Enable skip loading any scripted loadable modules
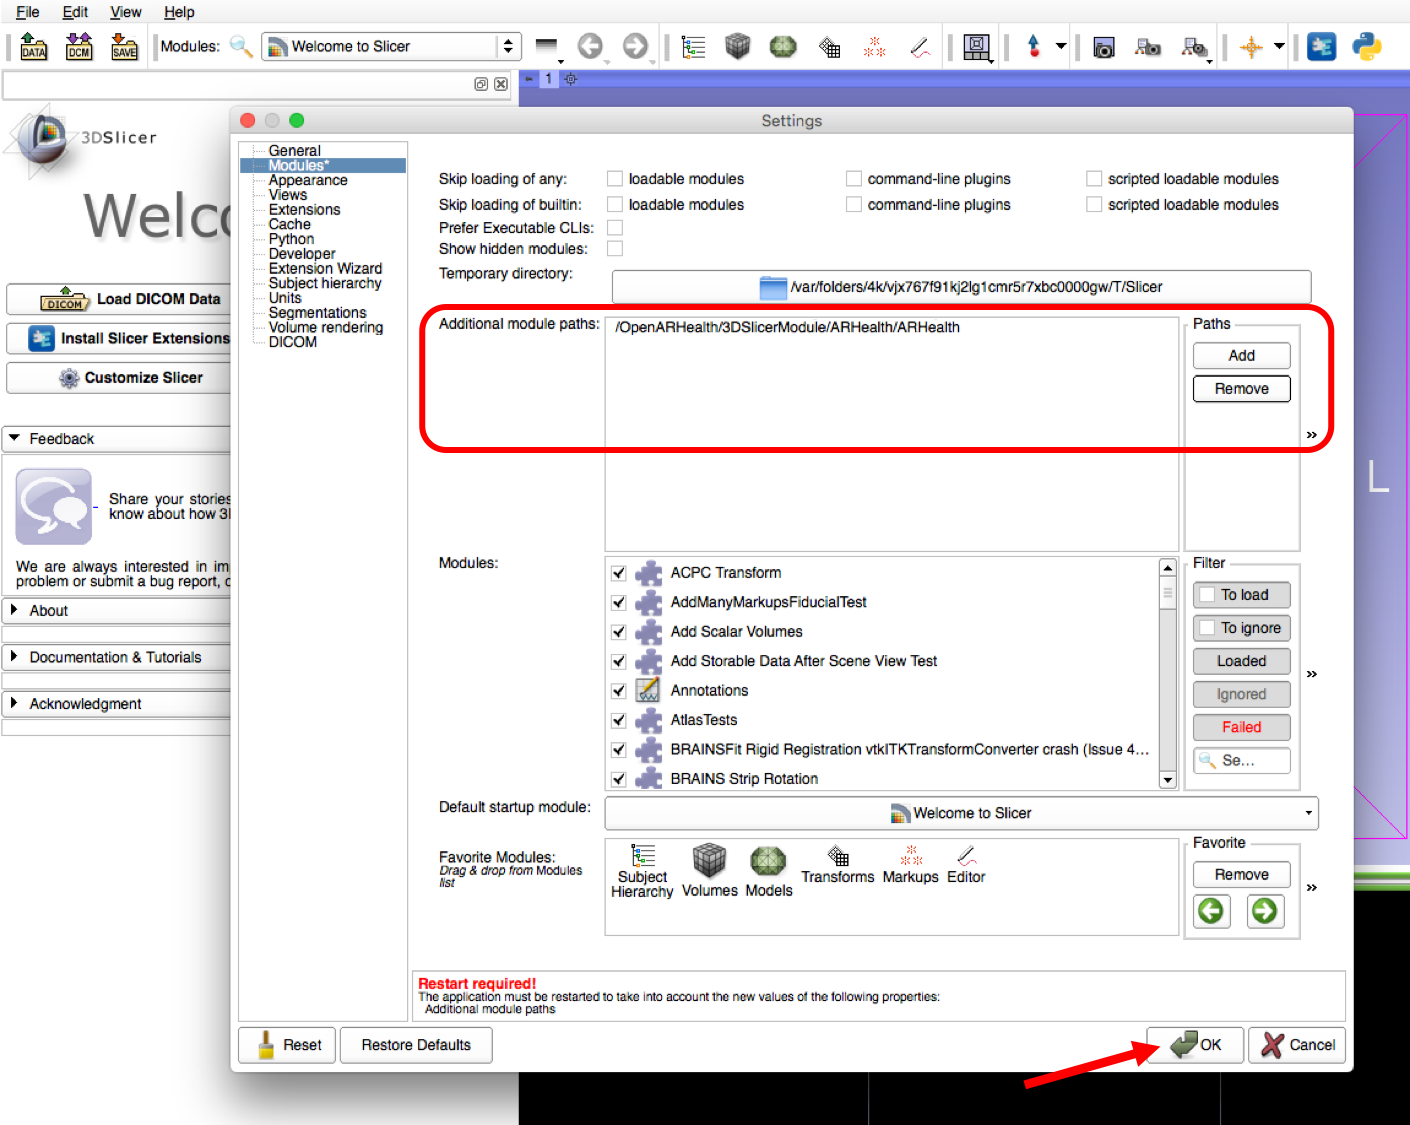1410x1125 pixels. (1094, 178)
